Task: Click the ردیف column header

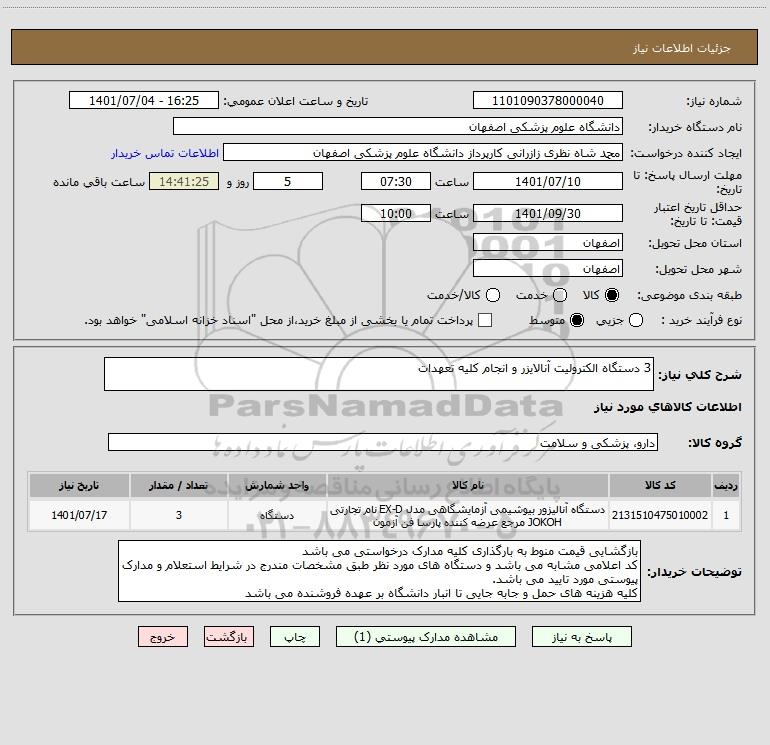Action: point(726,485)
